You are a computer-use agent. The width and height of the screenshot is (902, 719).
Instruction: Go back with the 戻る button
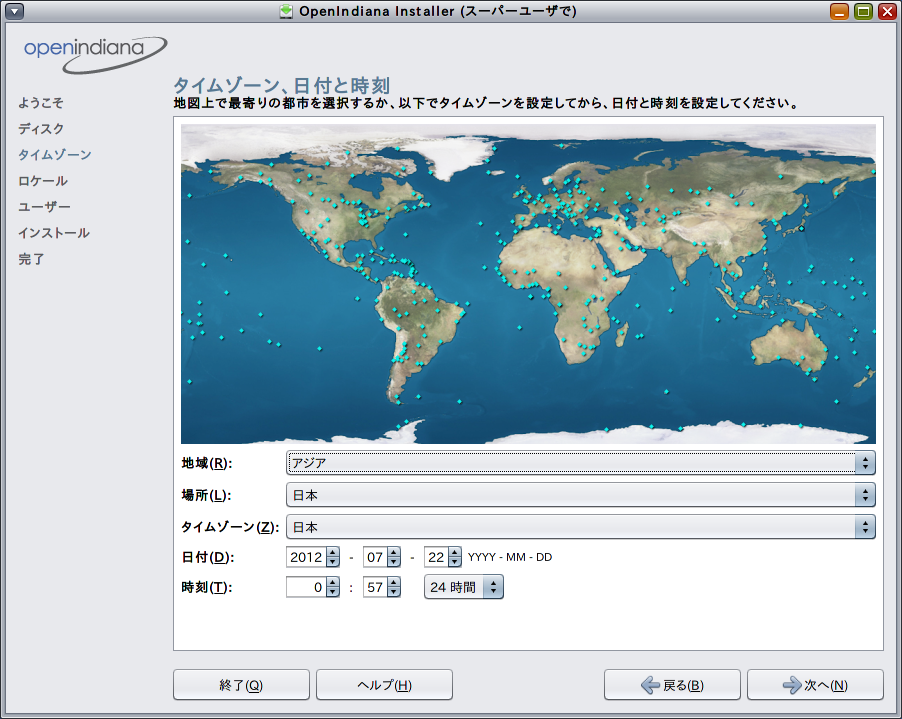pyautogui.click(x=672, y=685)
